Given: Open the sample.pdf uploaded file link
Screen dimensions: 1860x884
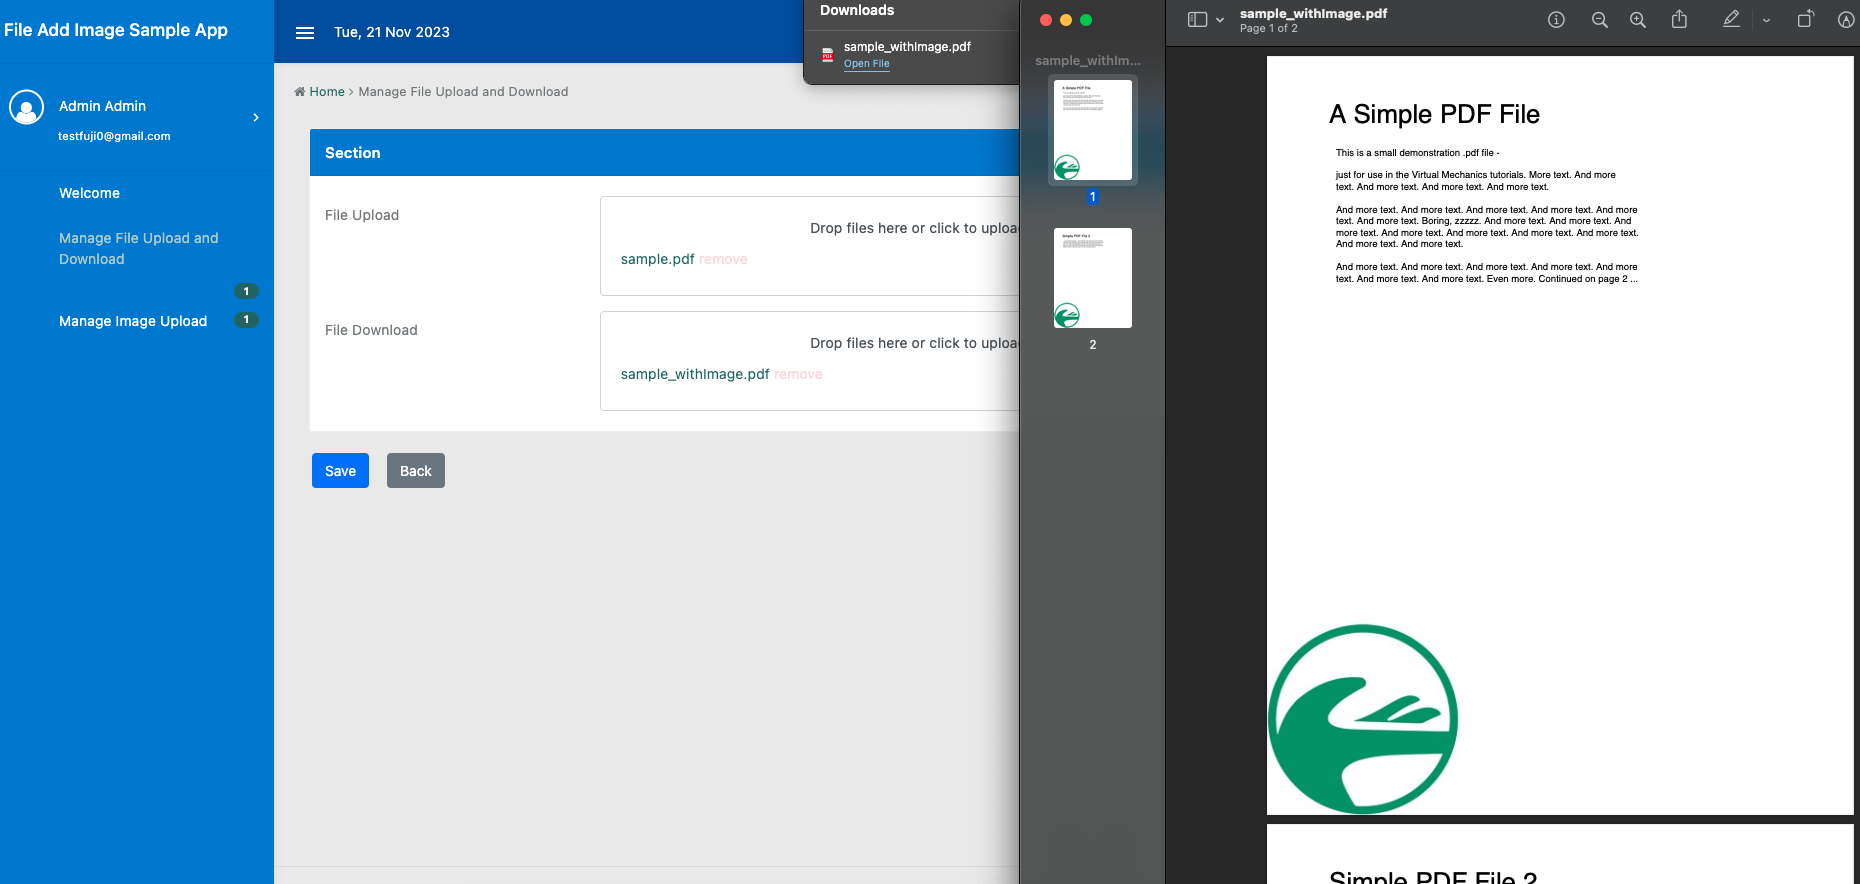Looking at the screenshot, I should (x=657, y=259).
